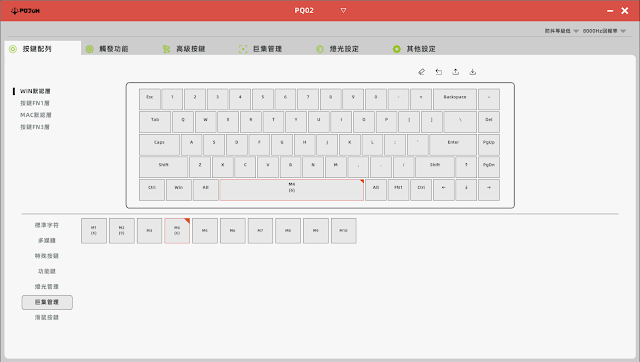This screenshot has height=362, width=640.
Task: Select the right Shift key
Action: [435, 167]
